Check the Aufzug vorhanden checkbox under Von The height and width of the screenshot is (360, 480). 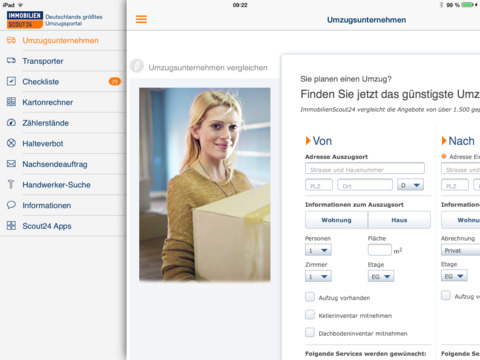(x=310, y=297)
